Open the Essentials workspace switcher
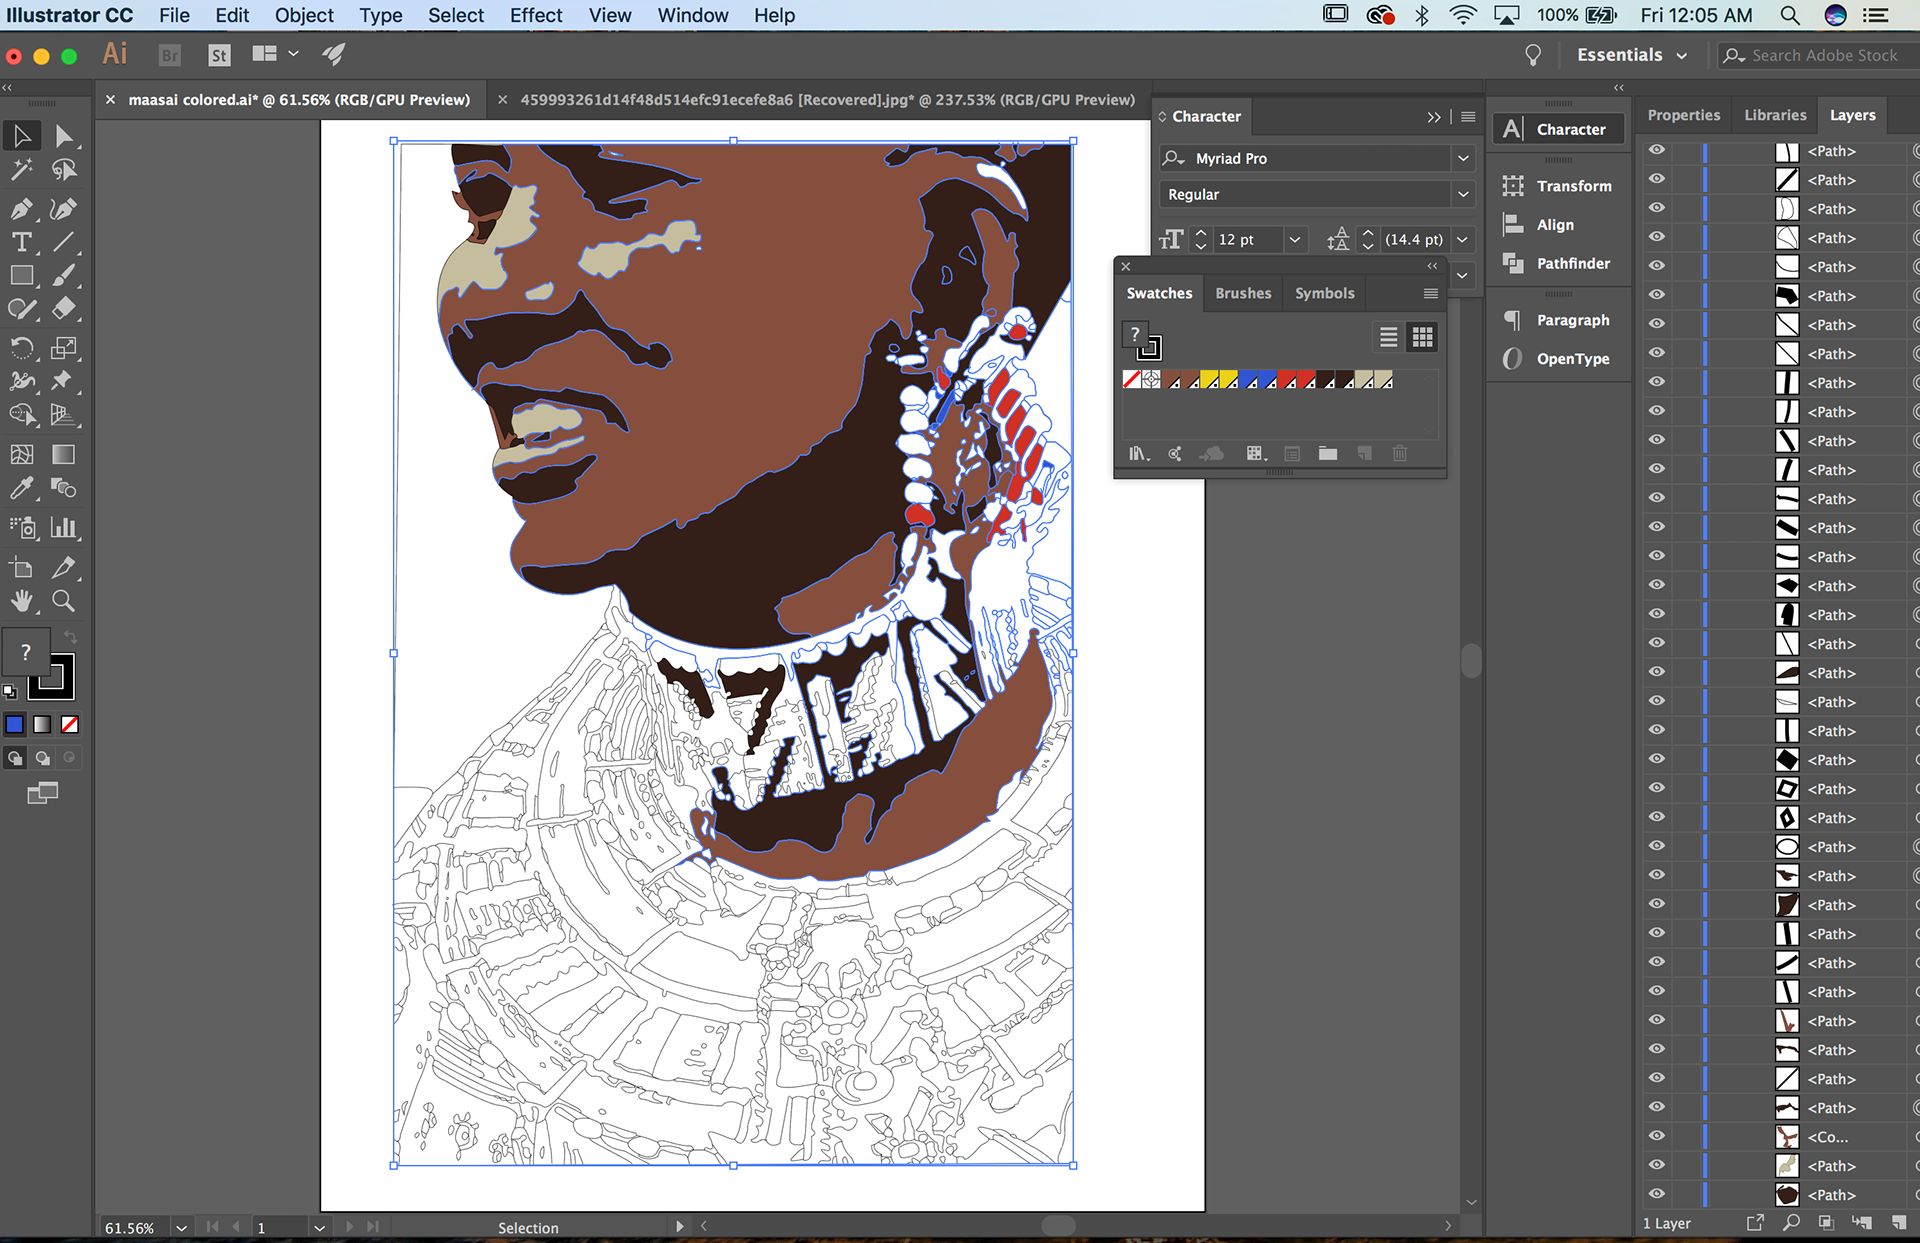 [x=1632, y=55]
